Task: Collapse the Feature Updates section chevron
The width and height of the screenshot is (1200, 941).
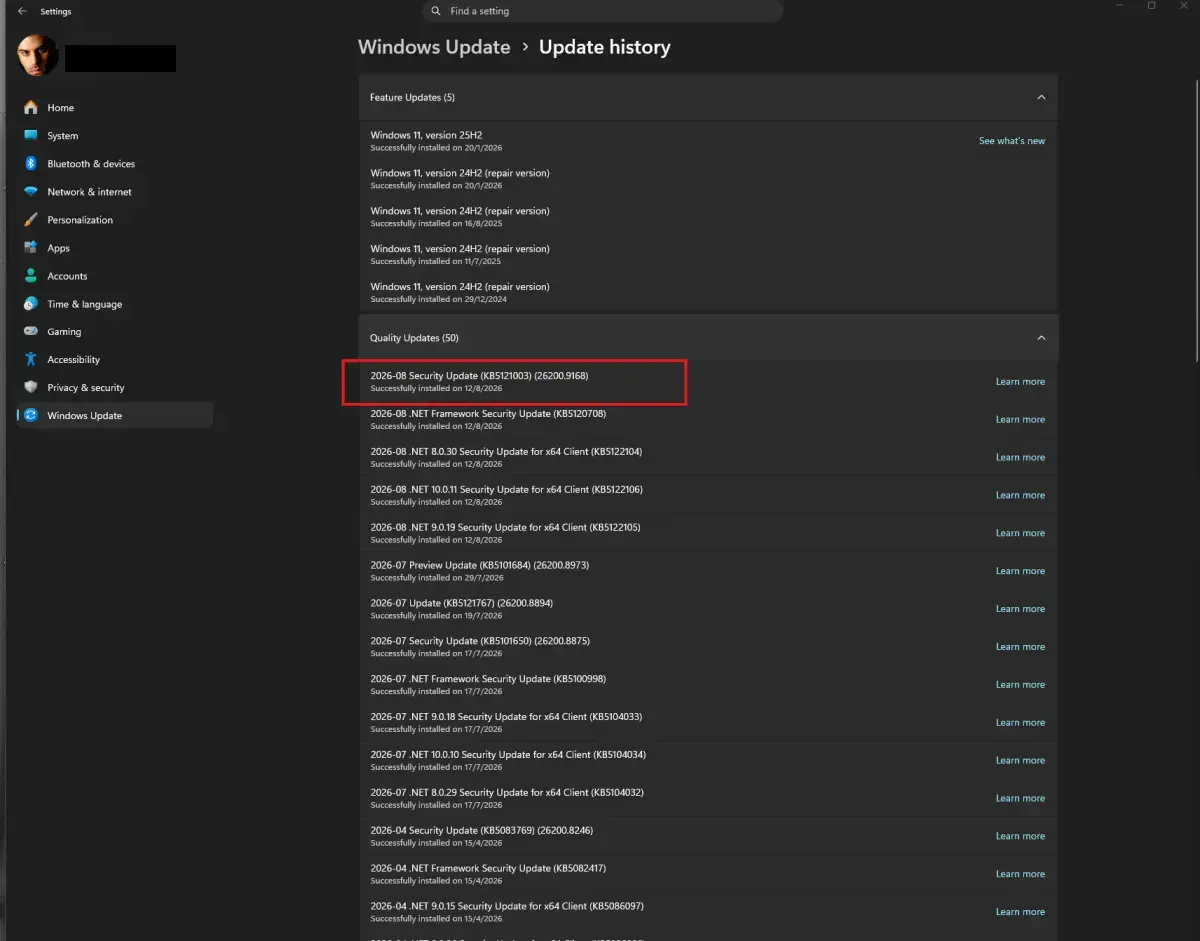Action: pos(1041,97)
